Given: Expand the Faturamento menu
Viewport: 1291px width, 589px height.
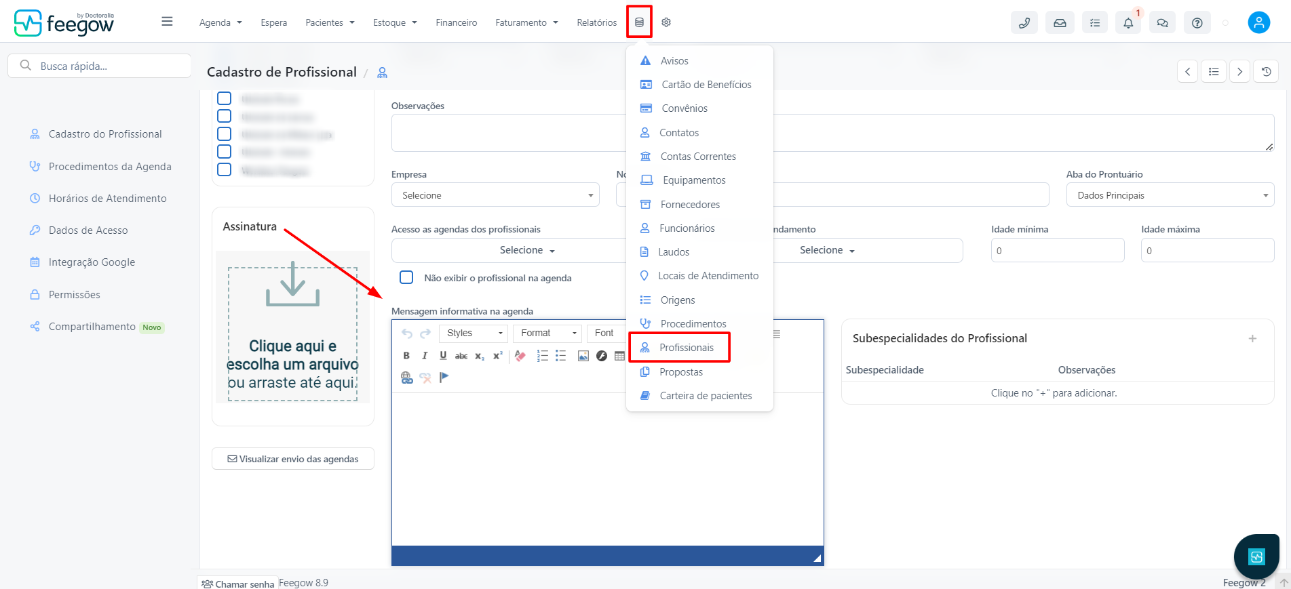Looking at the screenshot, I should [527, 22].
